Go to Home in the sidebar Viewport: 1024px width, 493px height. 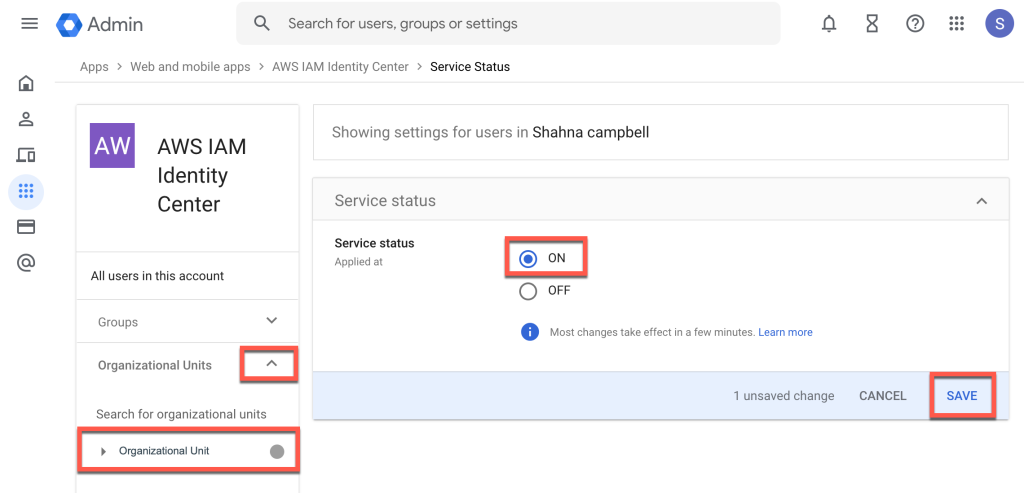pos(26,83)
